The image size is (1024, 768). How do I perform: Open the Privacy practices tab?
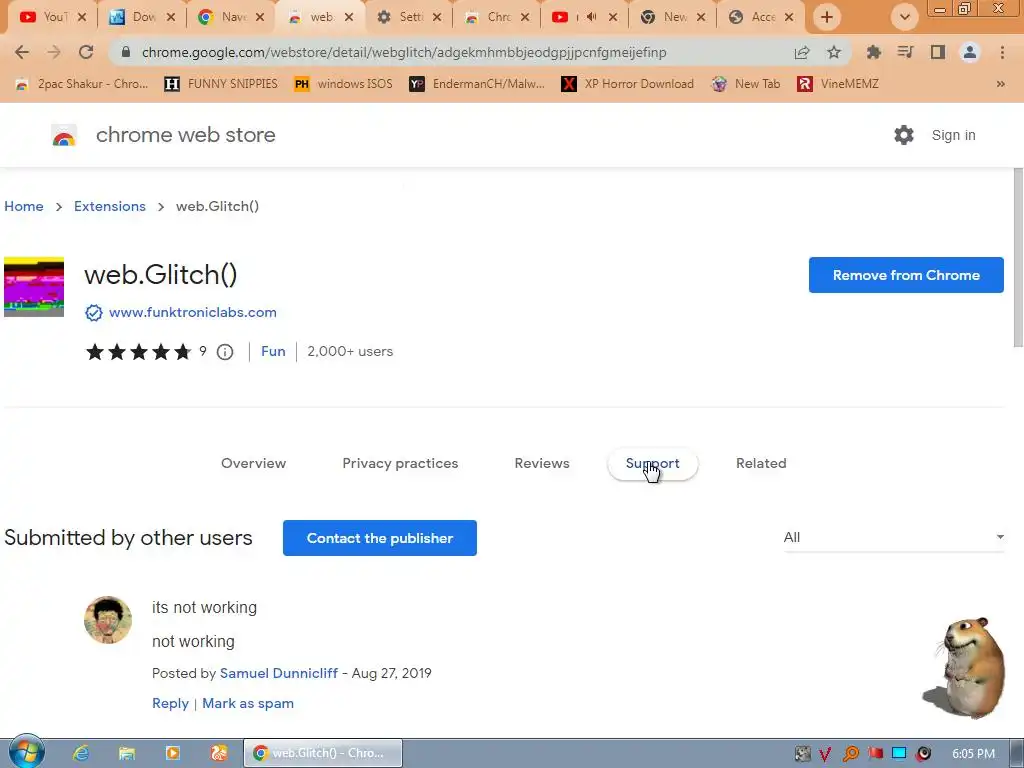tap(400, 463)
